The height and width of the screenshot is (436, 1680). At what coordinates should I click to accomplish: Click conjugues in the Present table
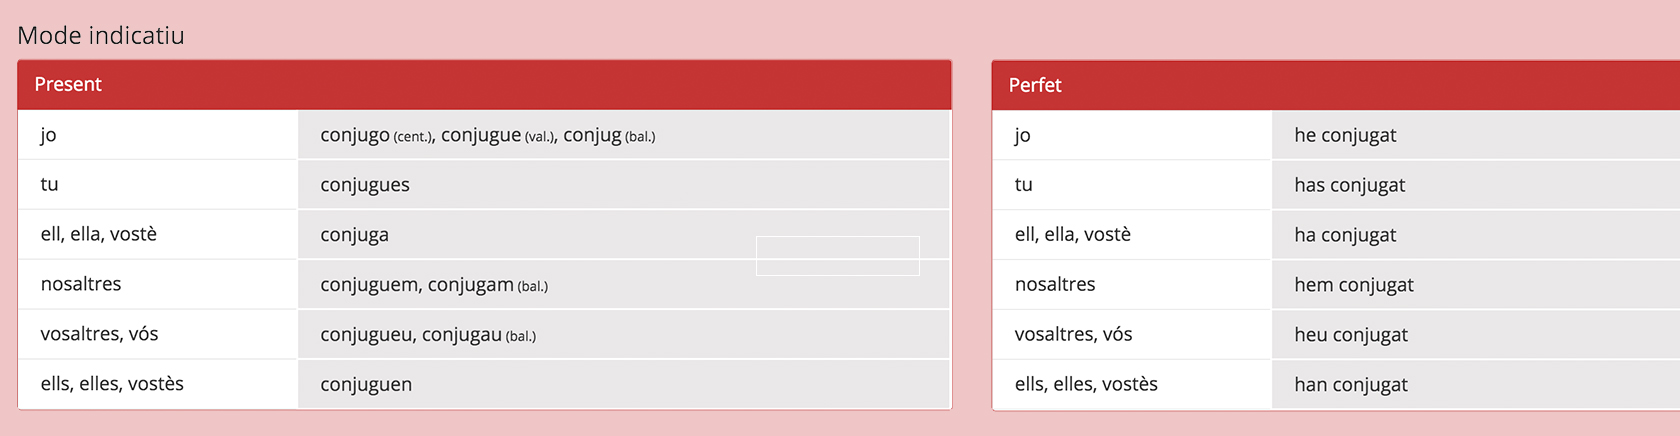point(365,185)
